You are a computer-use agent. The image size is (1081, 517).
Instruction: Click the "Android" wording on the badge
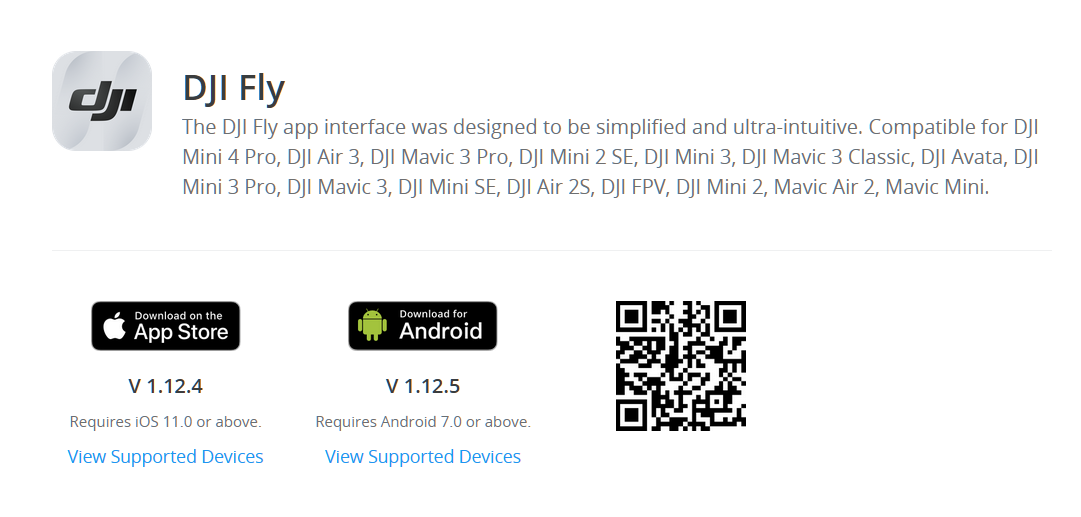pos(441,331)
